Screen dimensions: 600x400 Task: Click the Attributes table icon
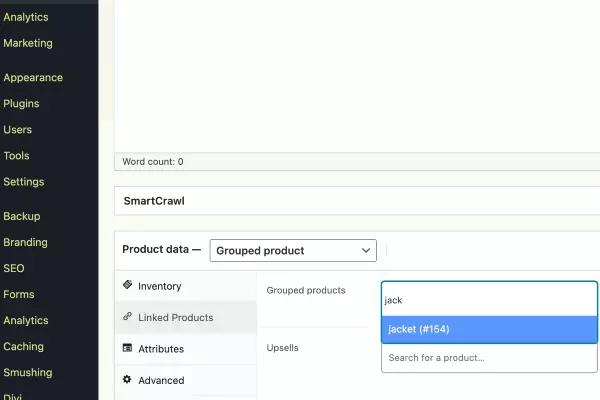(127, 349)
